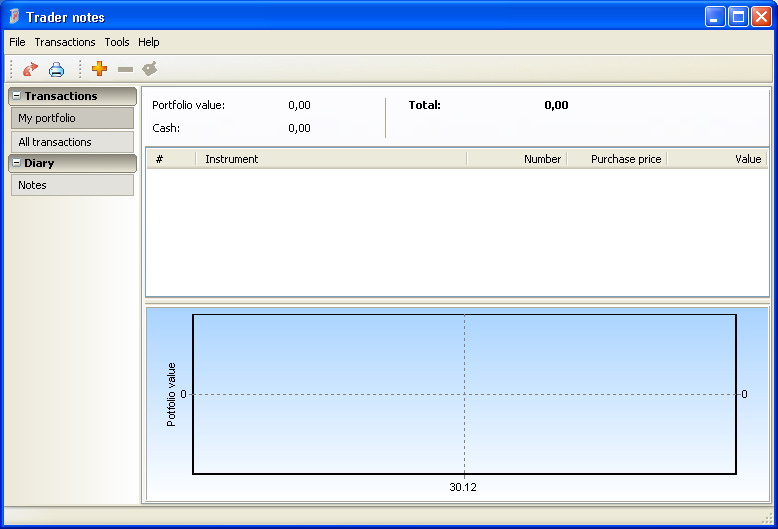Open the File menu
778x529 pixels.
coord(17,42)
